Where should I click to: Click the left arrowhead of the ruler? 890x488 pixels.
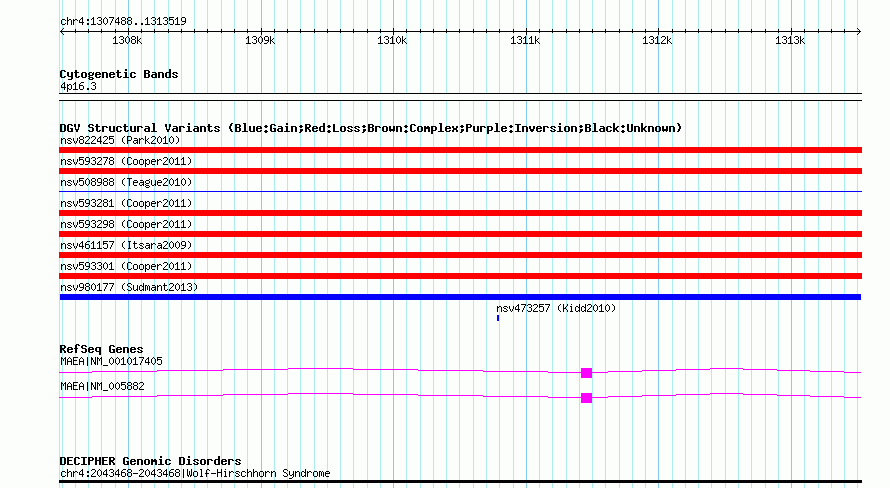point(62,31)
